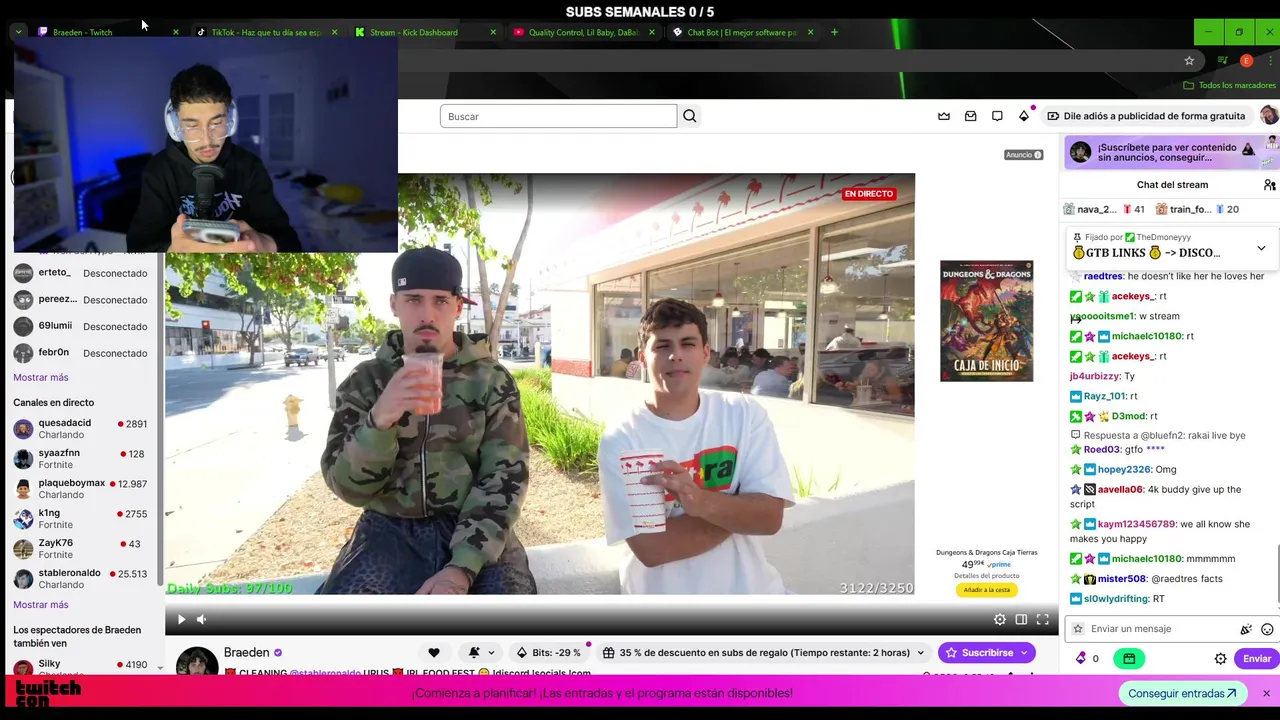This screenshot has height=720, width=1280.
Task: Switch the video to fullscreen
Action: tap(1042, 619)
